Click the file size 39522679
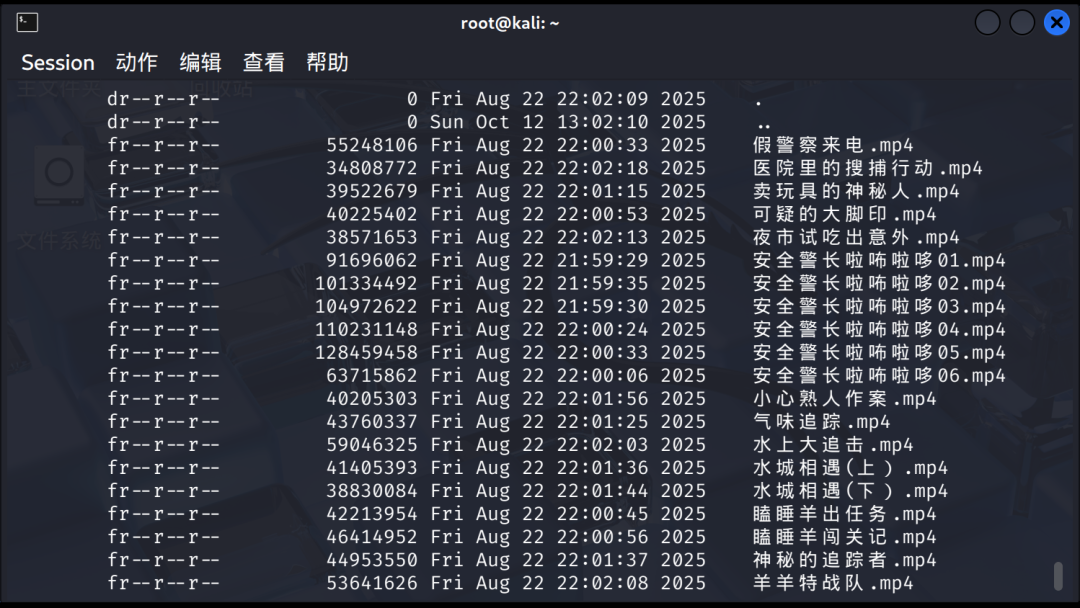Image resolution: width=1080 pixels, height=608 pixels. tap(372, 191)
